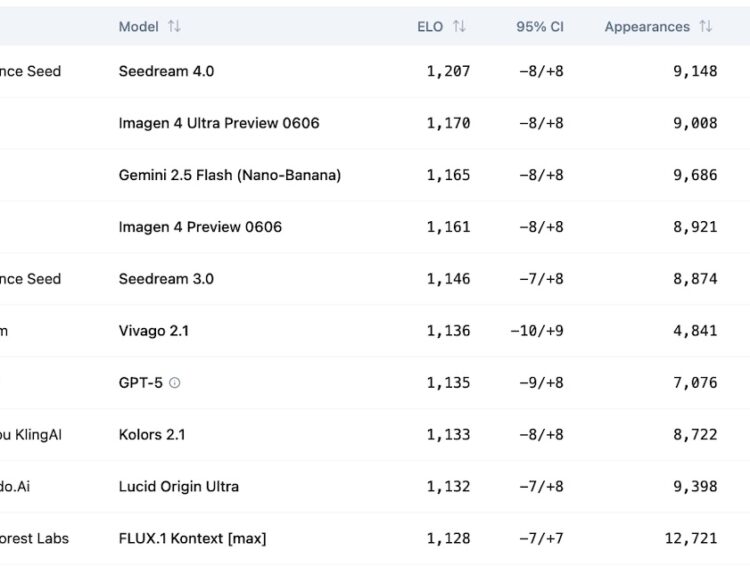Screen dimensions: 750x575
Task: Select the GPT-5 model name
Action: click(x=140, y=383)
